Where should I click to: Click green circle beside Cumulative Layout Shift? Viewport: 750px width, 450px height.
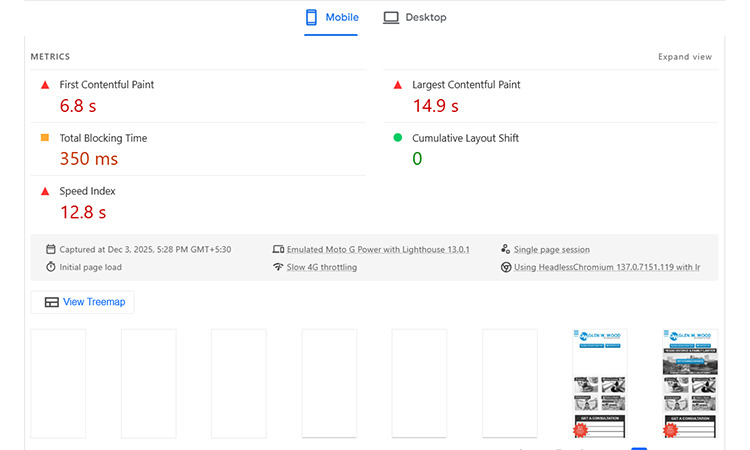397,138
